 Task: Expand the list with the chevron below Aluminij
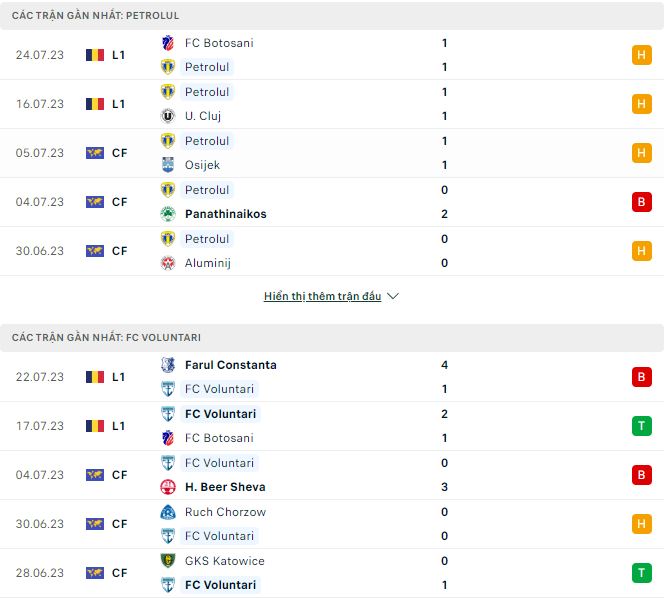393,297
